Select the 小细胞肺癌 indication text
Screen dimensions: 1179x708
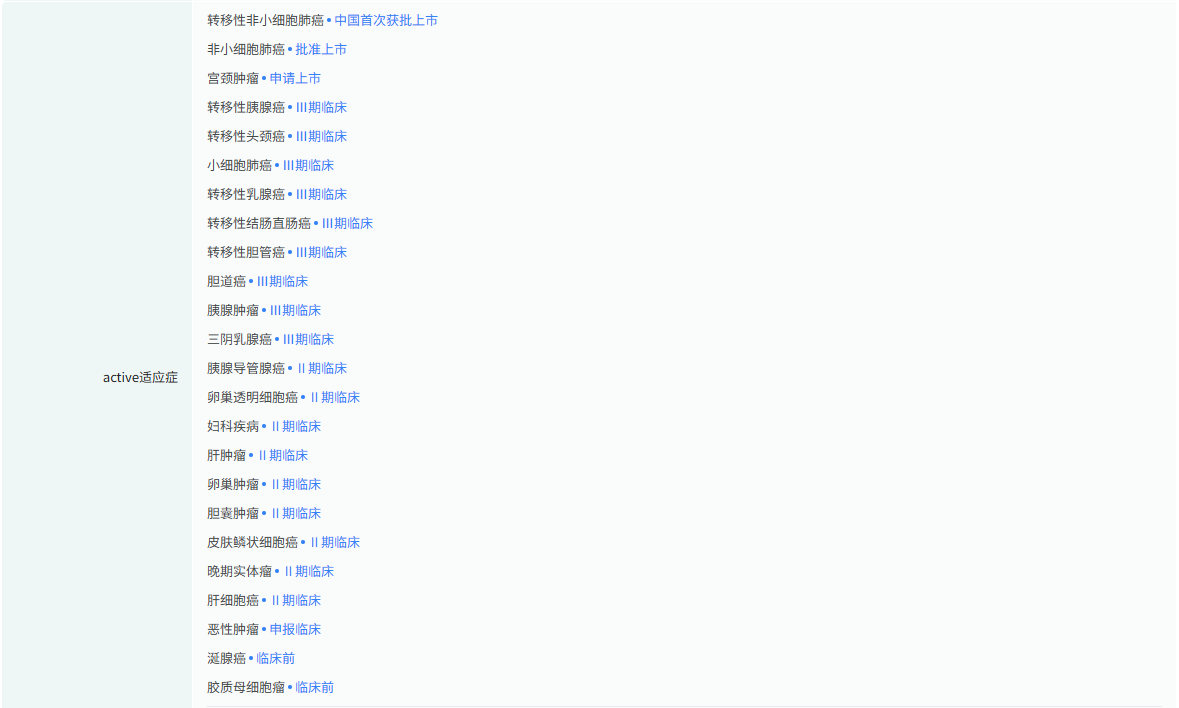(x=239, y=165)
